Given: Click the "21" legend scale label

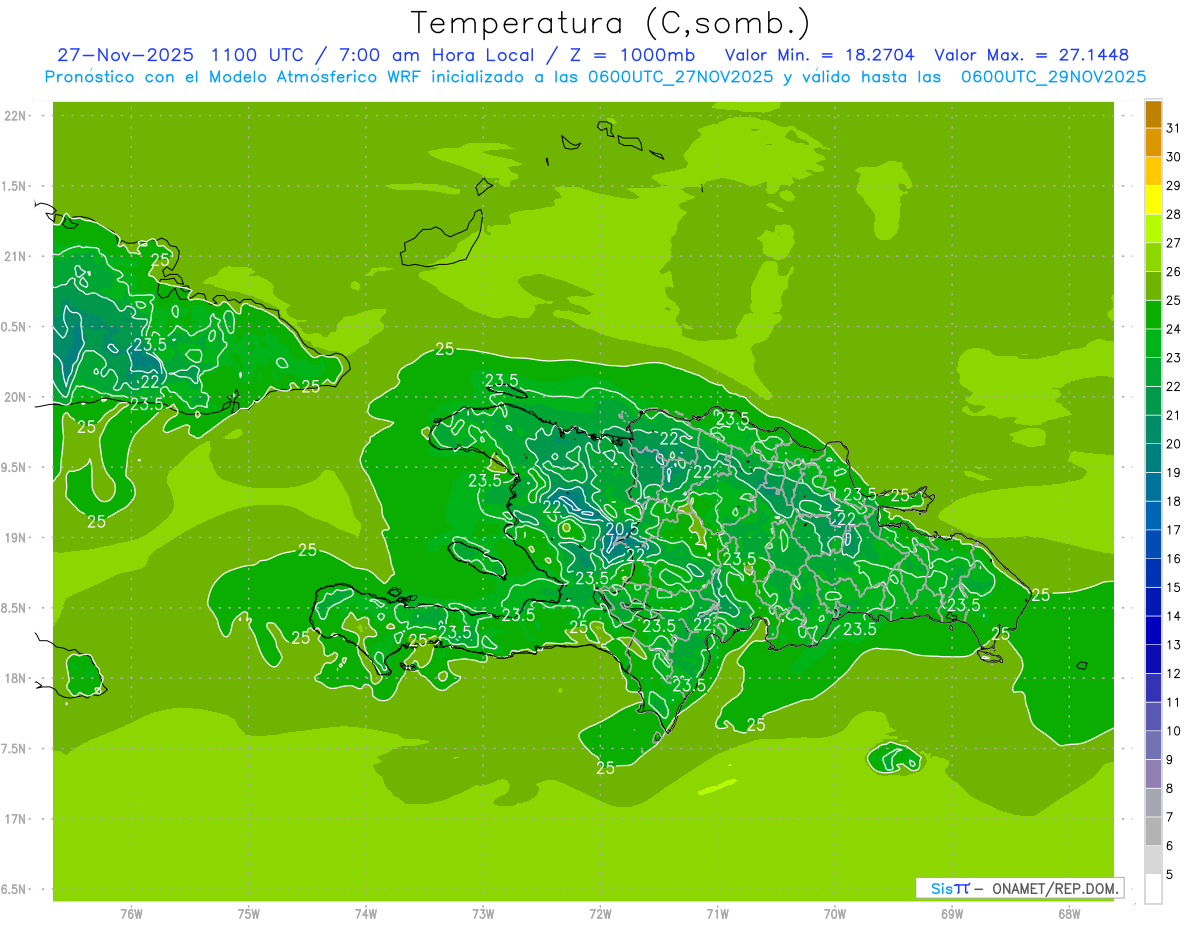Looking at the screenshot, I should [x=1173, y=415].
